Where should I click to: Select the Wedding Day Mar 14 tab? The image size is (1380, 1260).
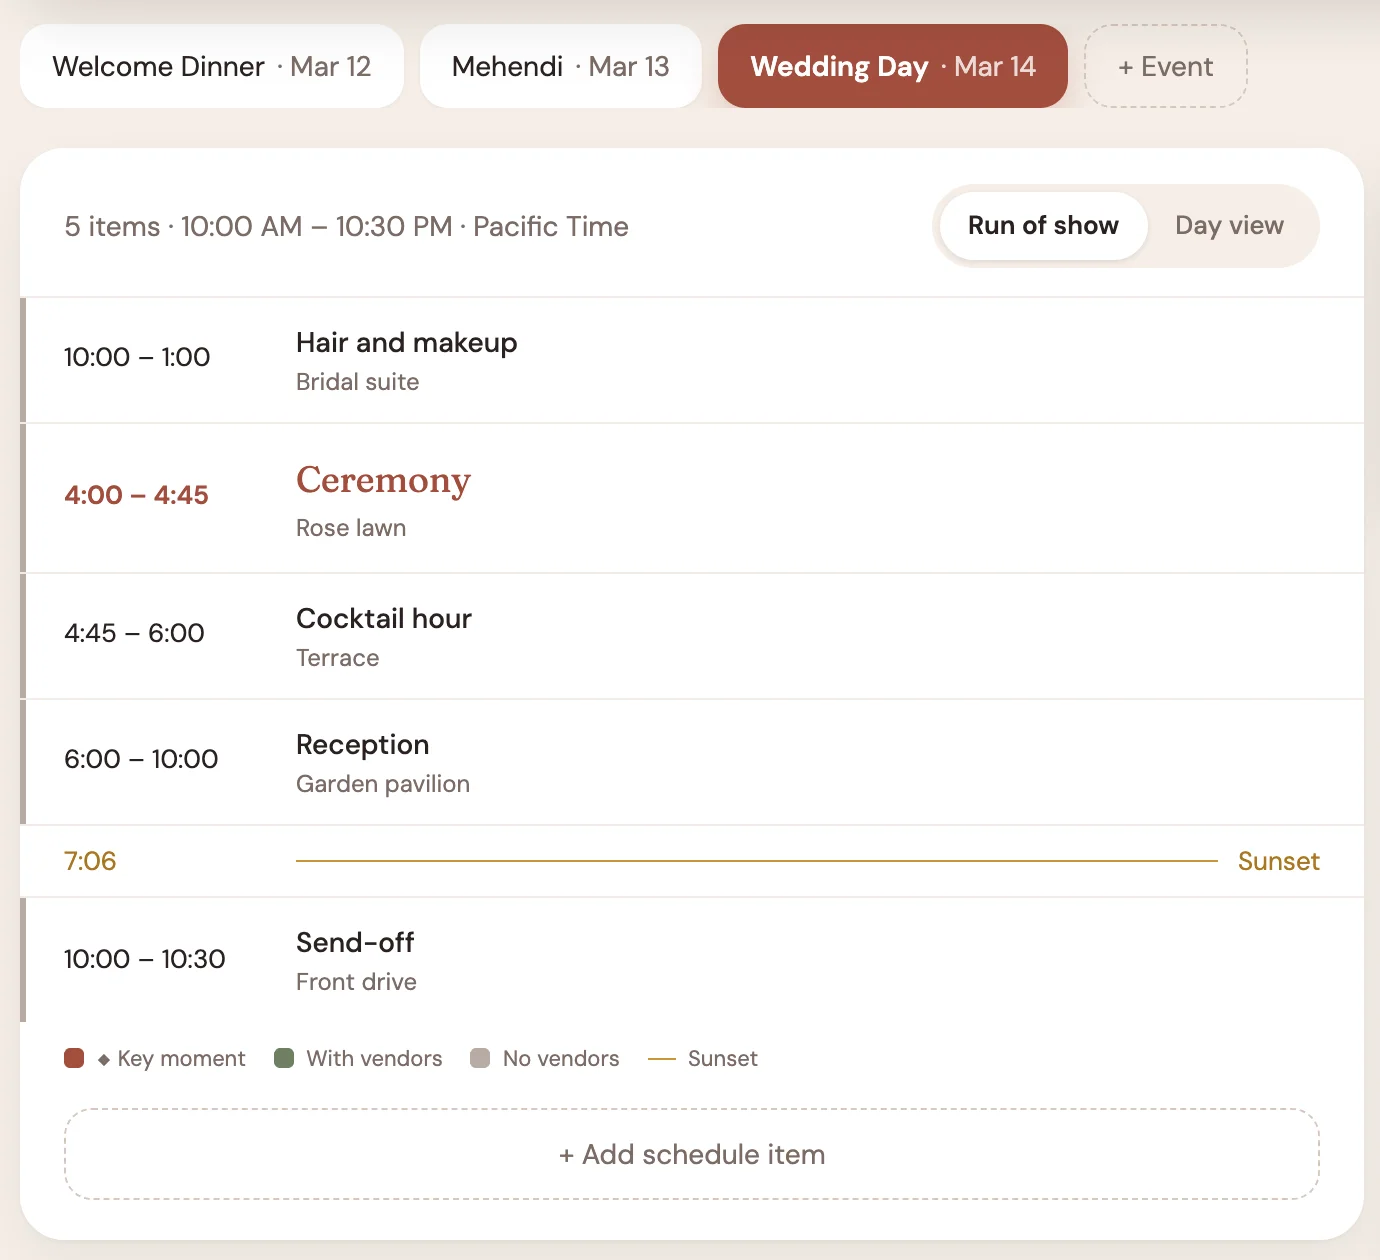893,66
